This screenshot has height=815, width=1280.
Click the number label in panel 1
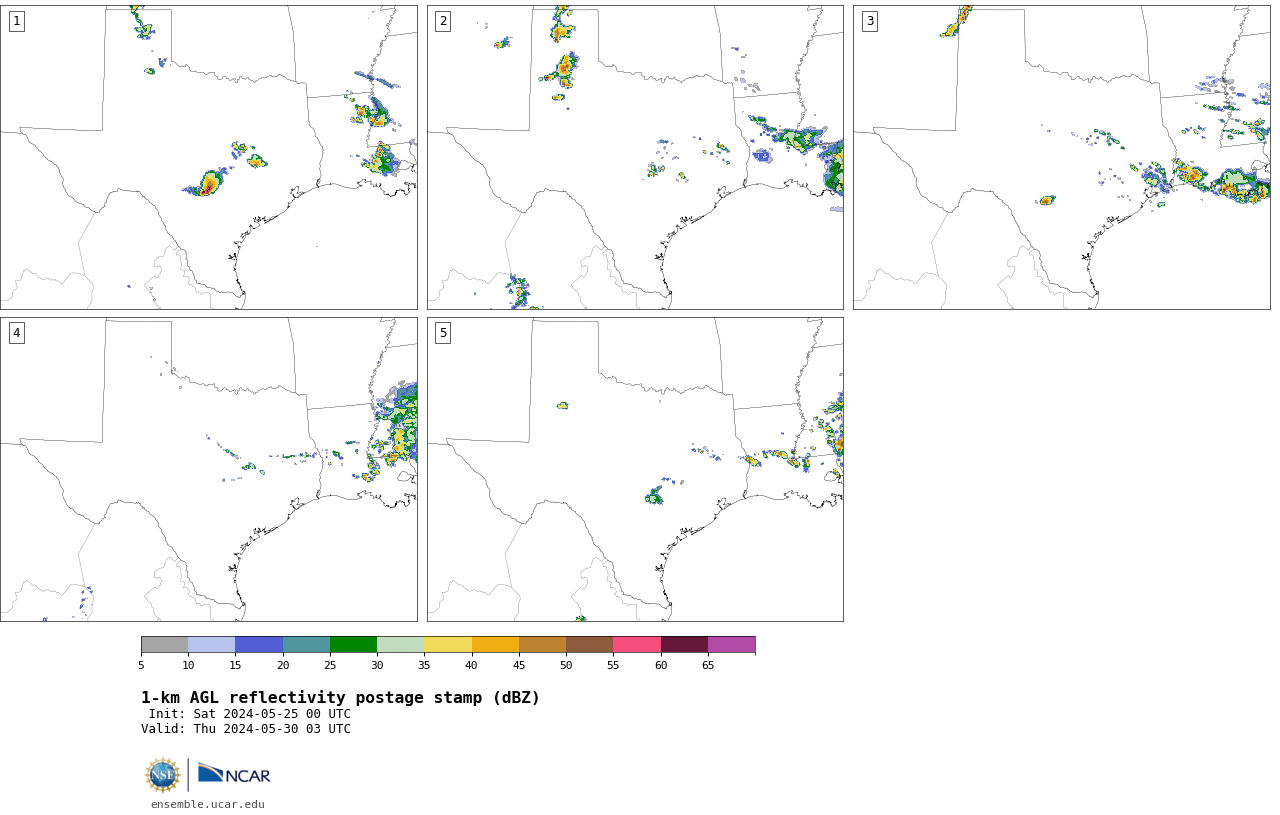coord(16,21)
